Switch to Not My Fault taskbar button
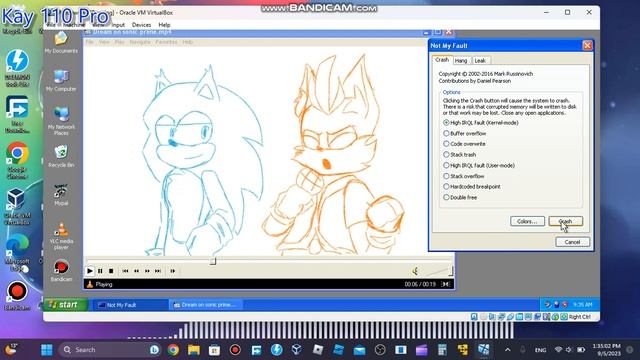This screenshot has width=640, height=360. (x=131, y=305)
